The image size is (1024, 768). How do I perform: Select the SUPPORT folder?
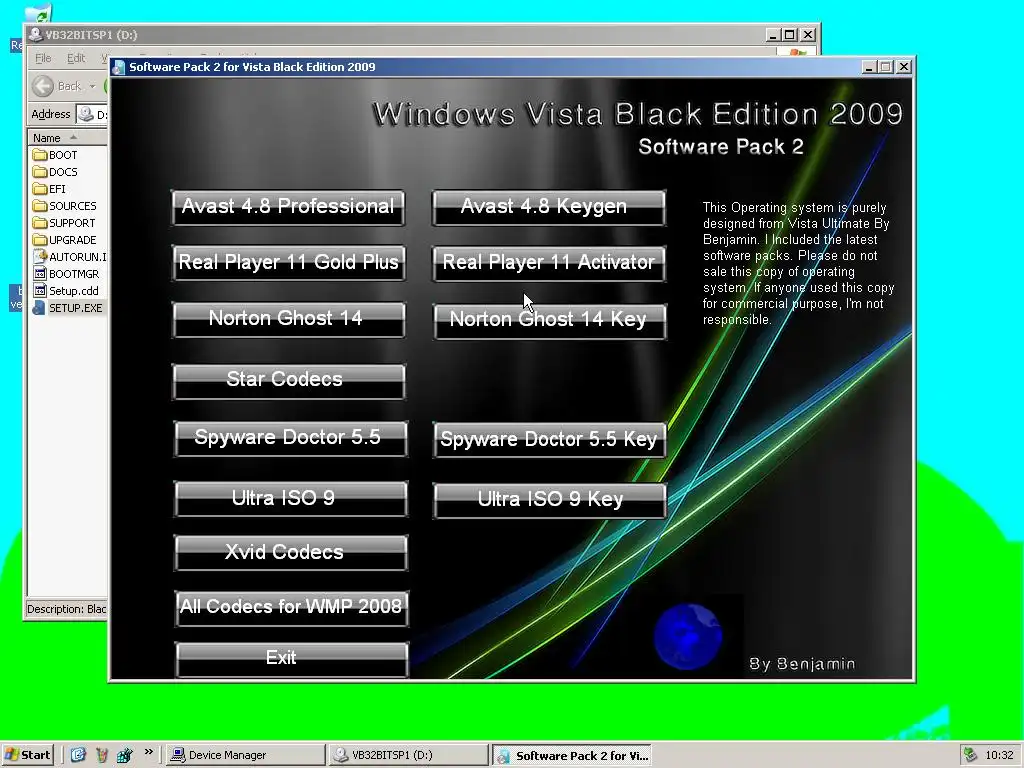65,223
